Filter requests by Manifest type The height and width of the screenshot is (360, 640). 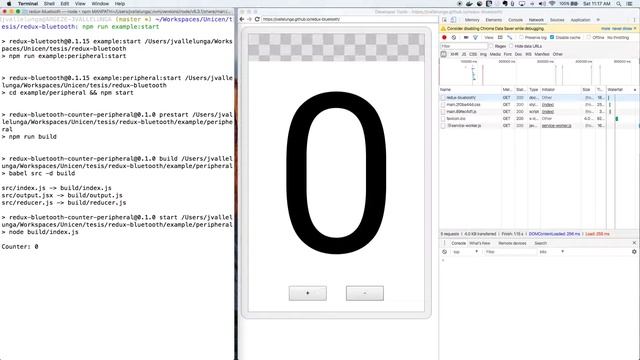point(542,54)
